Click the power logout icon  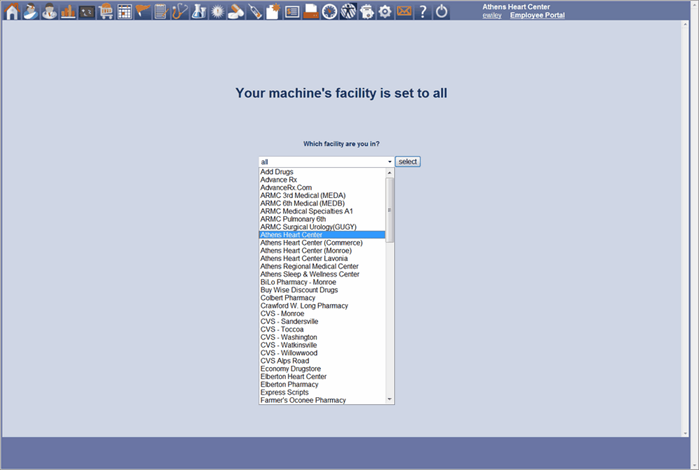[441, 11]
